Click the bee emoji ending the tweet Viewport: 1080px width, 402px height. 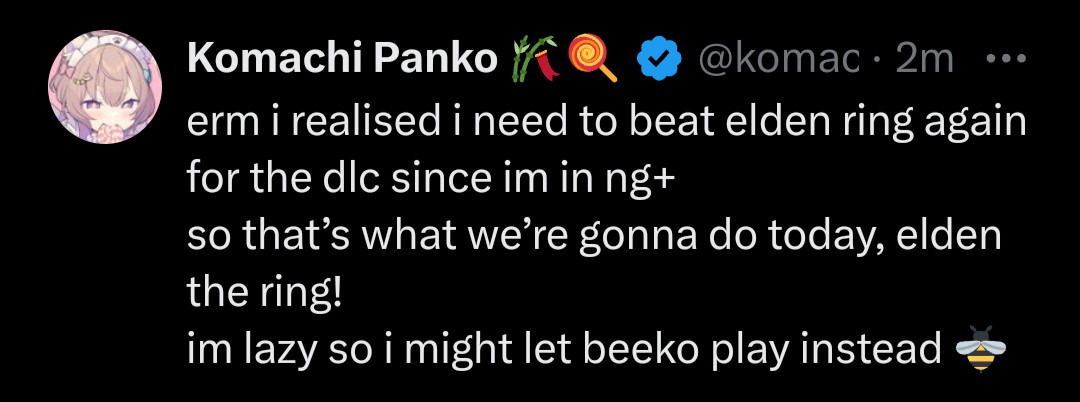click(x=980, y=351)
